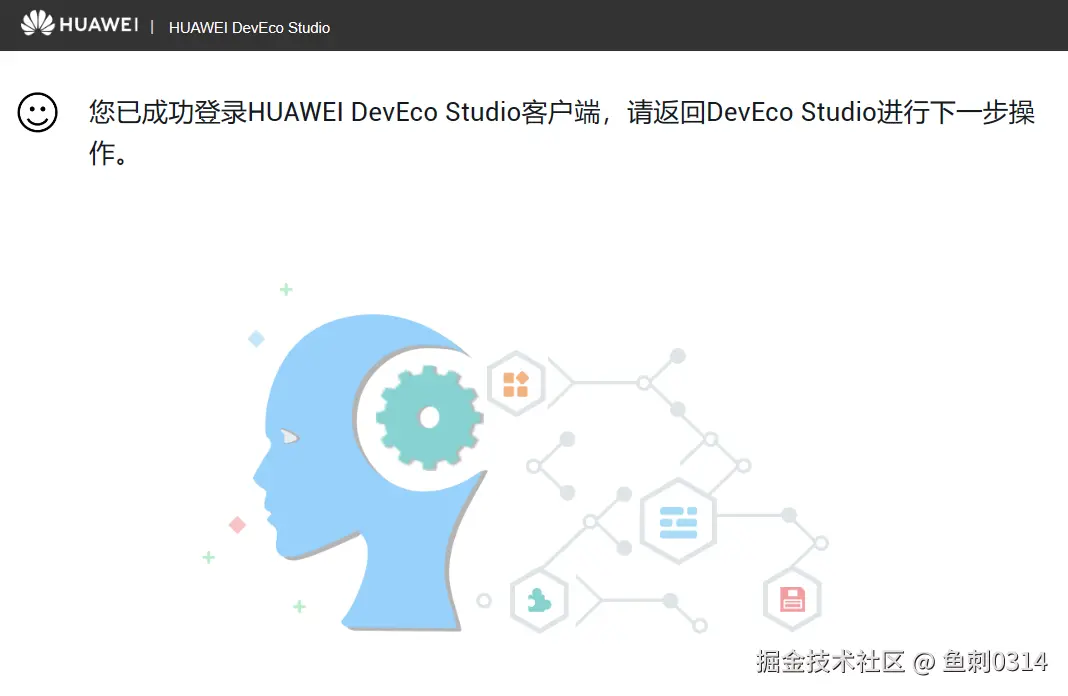The image size is (1068, 696).
Task: Click the blue head silhouette illustration
Action: coord(368,471)
